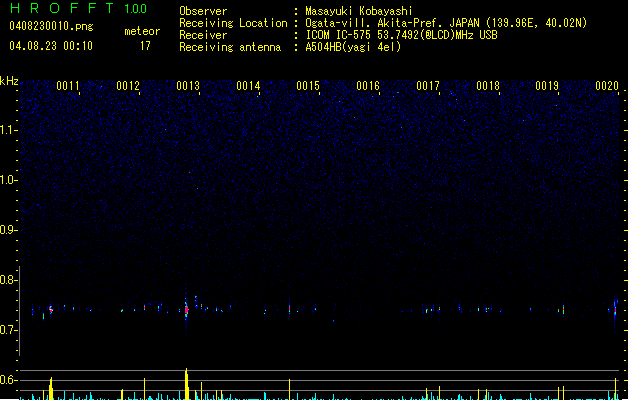Click the tallest yellow power spike at 0013
The image size is (629, 400).
point(187,384)
